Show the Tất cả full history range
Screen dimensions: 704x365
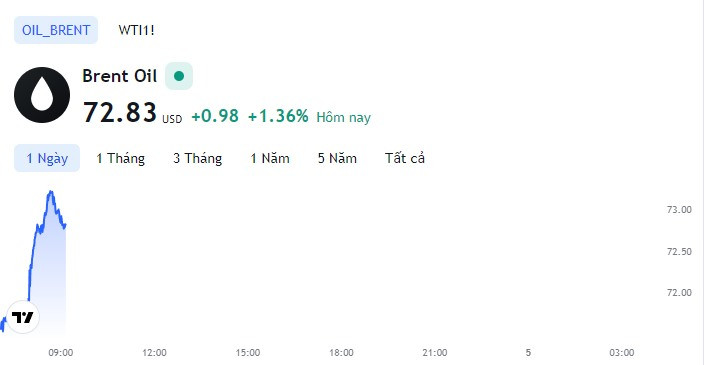pos(405,158)
